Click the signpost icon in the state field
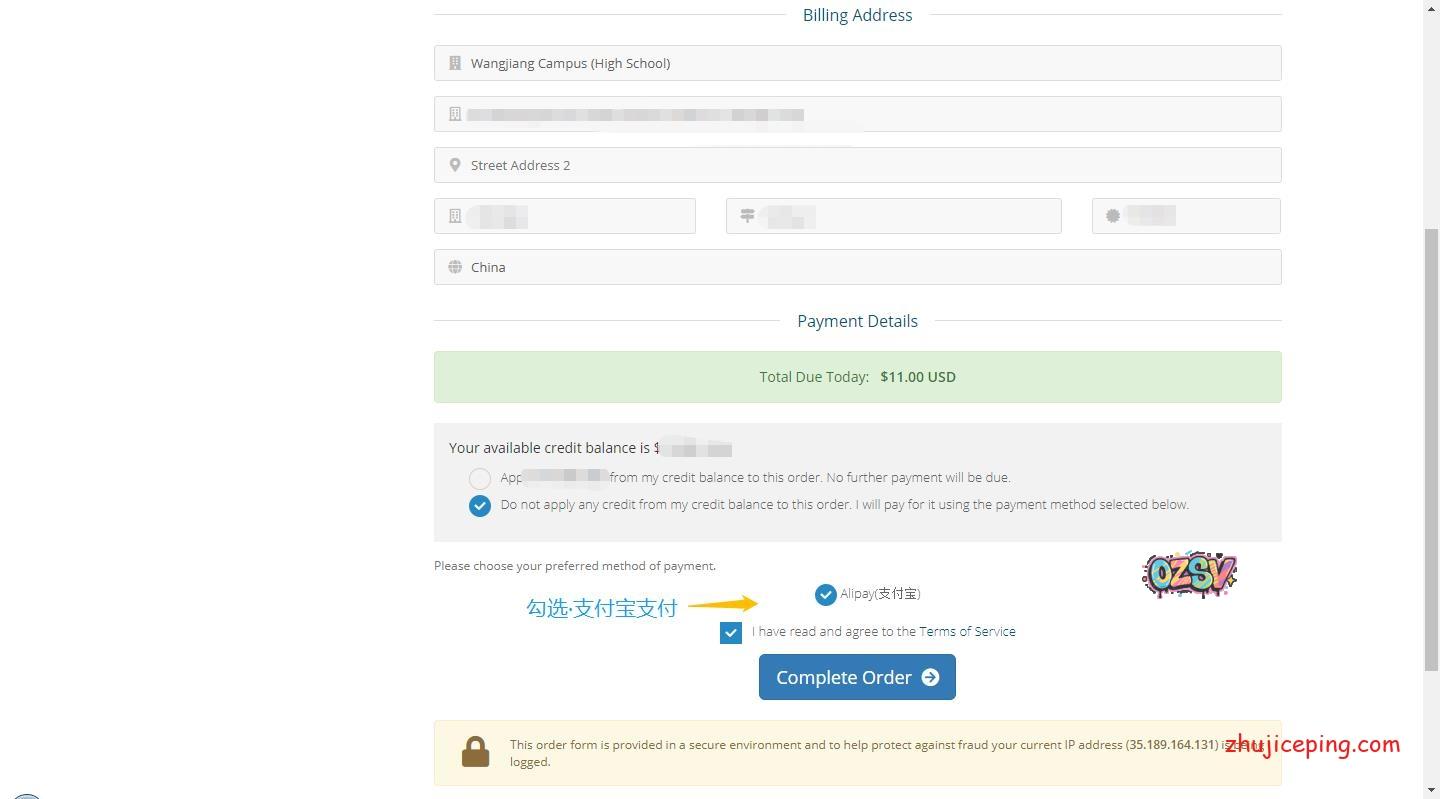The height and width of the screenshot is (799, 1440). pos(747,216)
